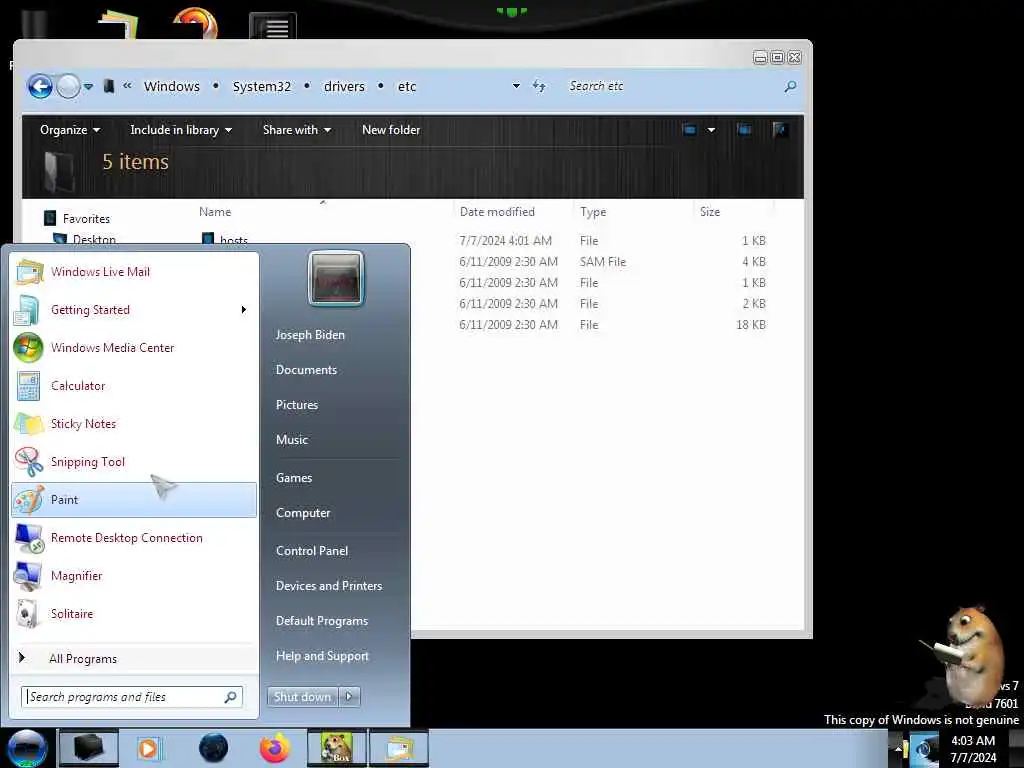Click the user account picture tile
Screen dimensions: 1024x768
tap(336, 278)
